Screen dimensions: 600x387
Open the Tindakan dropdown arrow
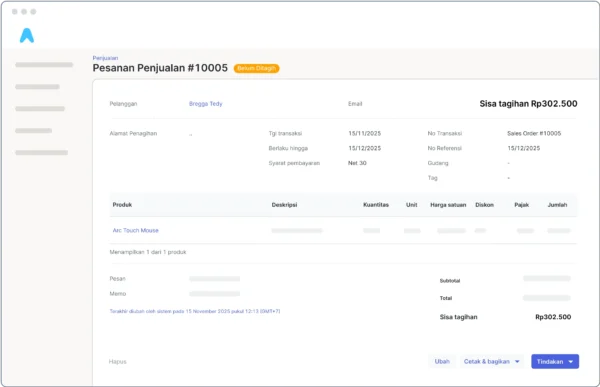coord(571,362)
